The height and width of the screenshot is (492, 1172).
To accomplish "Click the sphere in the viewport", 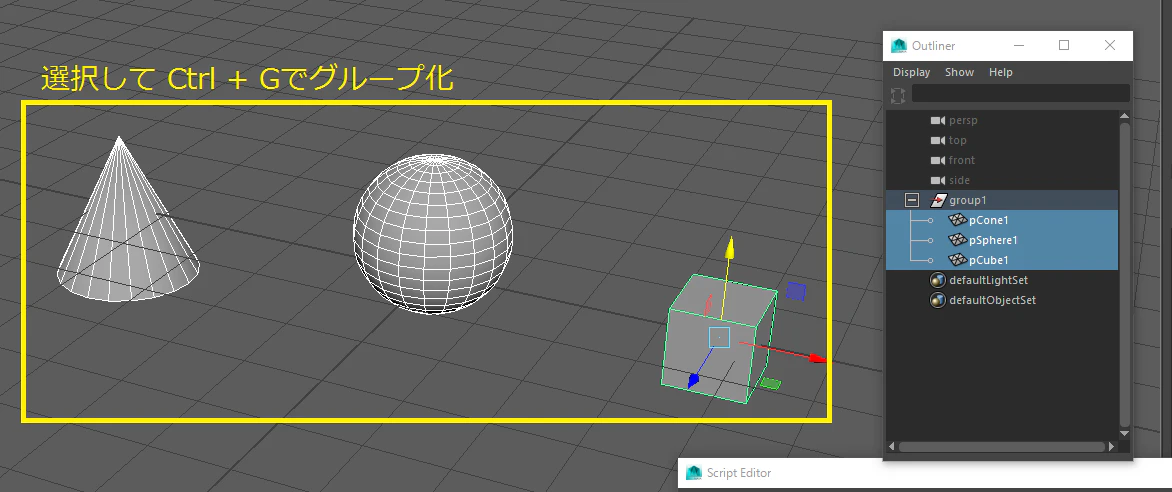I will click(433, 233).
